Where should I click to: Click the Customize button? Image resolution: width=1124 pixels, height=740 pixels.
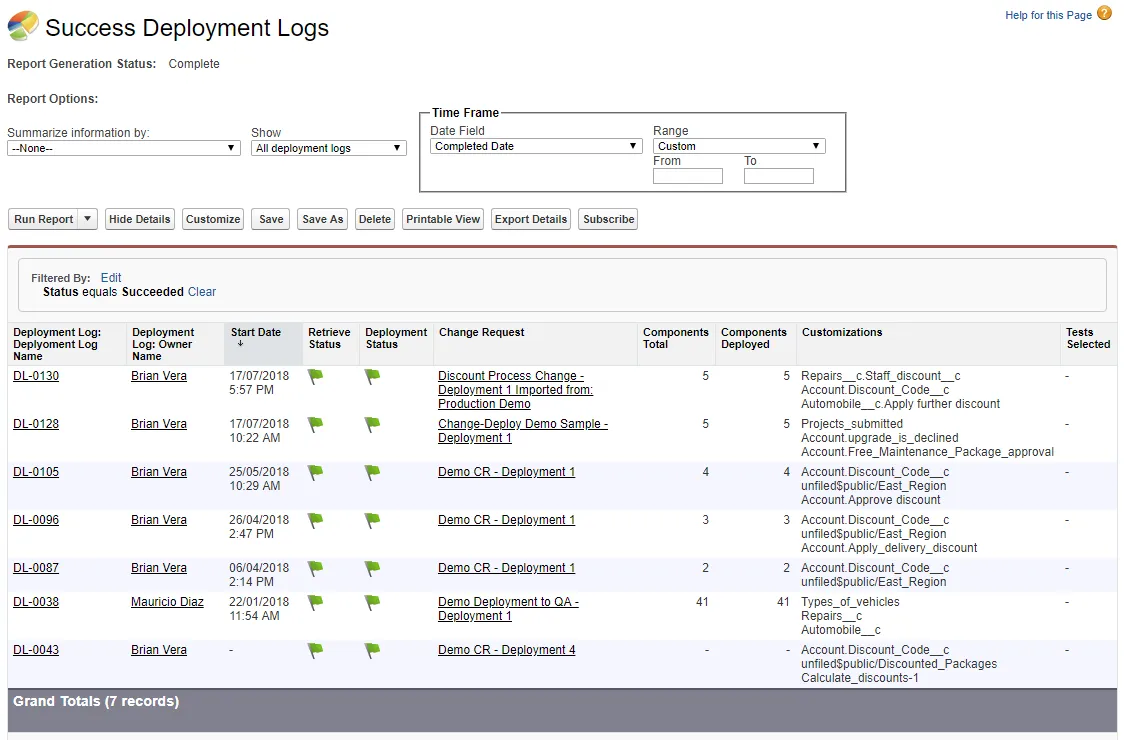click(x=213, y=219)
